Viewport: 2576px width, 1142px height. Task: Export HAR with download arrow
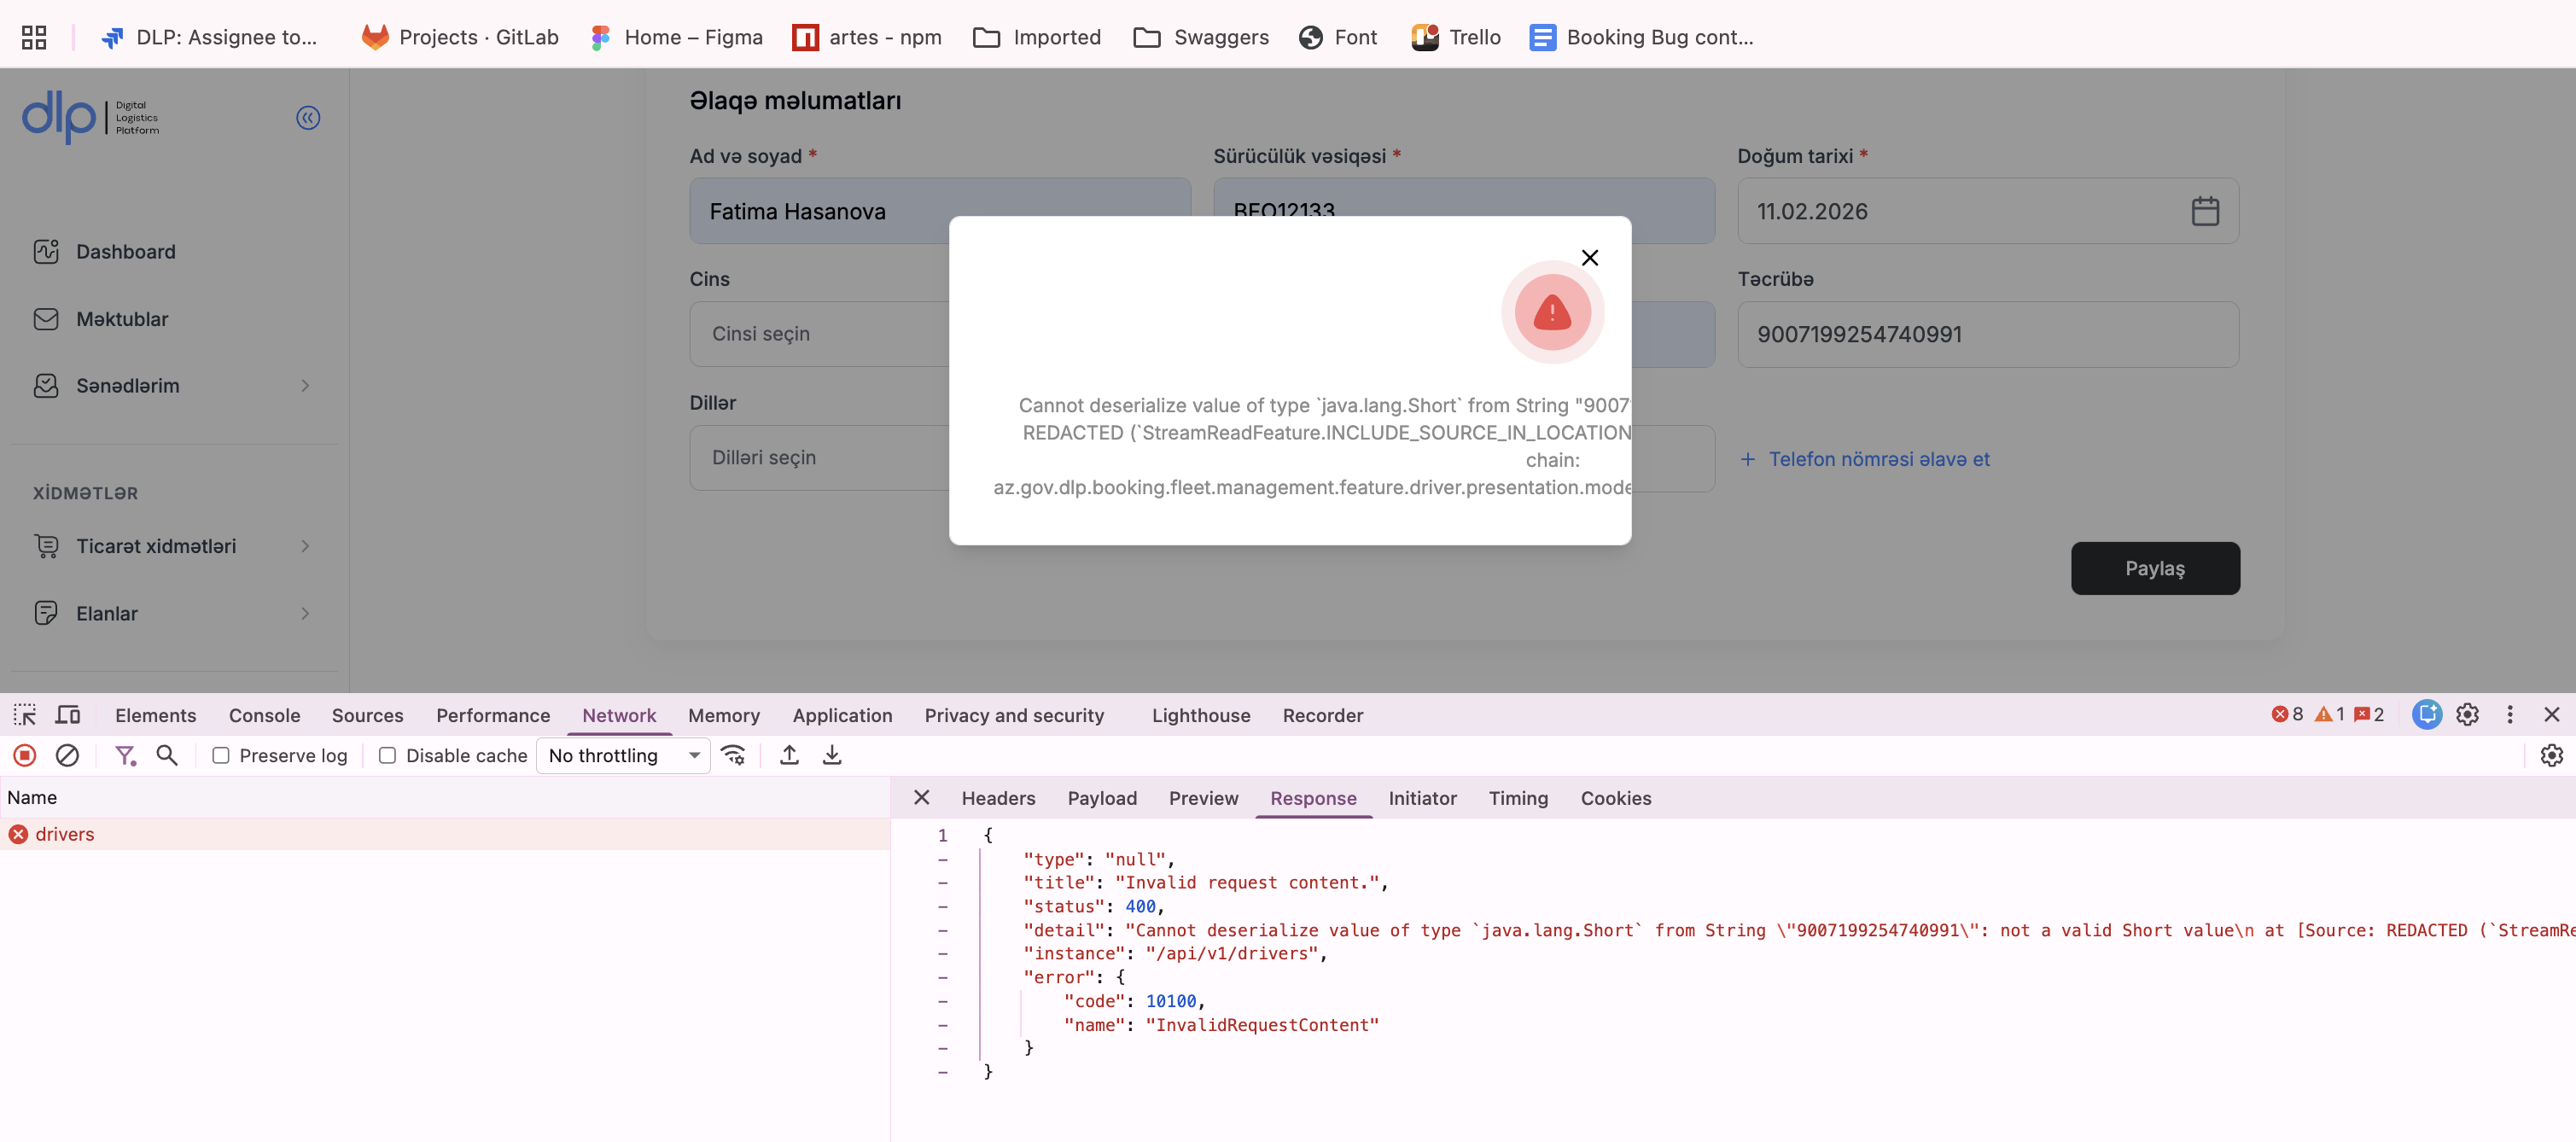click(x=831, y=756)
